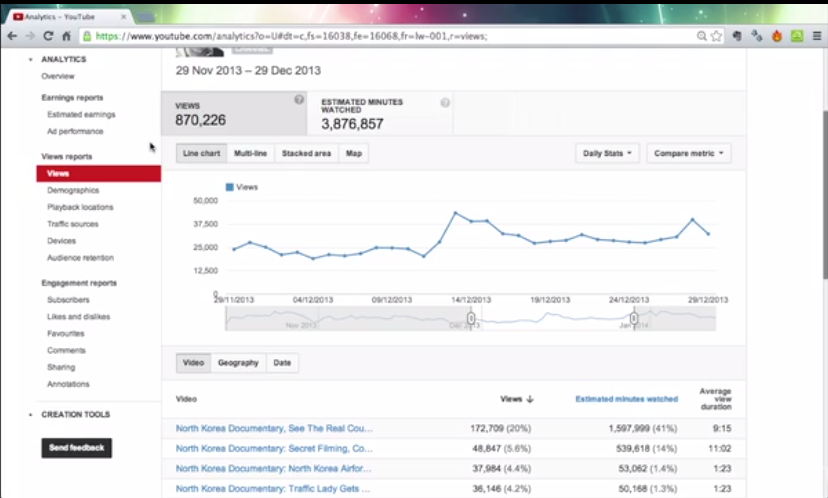This screenshot has width=828, height=498.
Task: Click the Send feedback button
Action: 77,448
